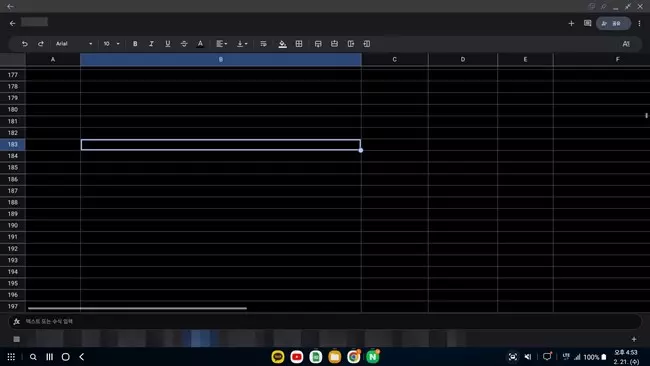The image size is (650, 366).
Task: Toggle italic formatting
Action: click(151, 44)
